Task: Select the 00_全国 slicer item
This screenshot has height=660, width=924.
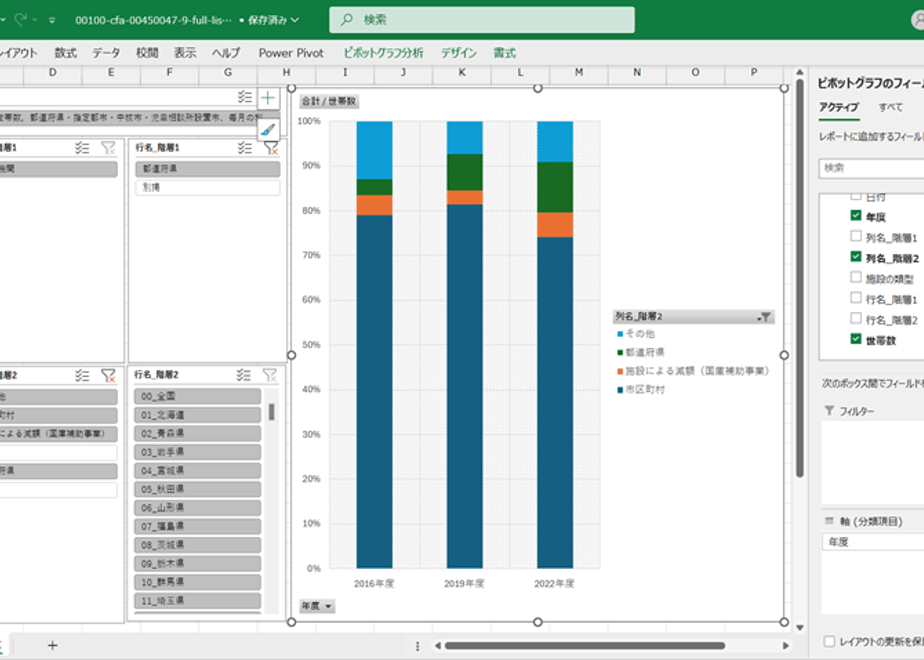Action: (197, 396)
